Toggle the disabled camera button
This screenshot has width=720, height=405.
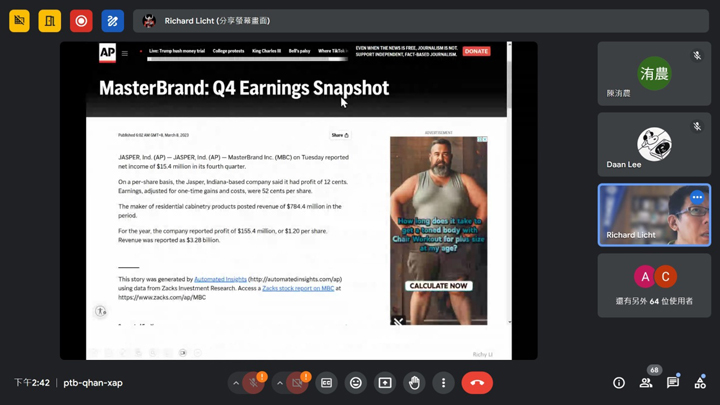point(297,383)
